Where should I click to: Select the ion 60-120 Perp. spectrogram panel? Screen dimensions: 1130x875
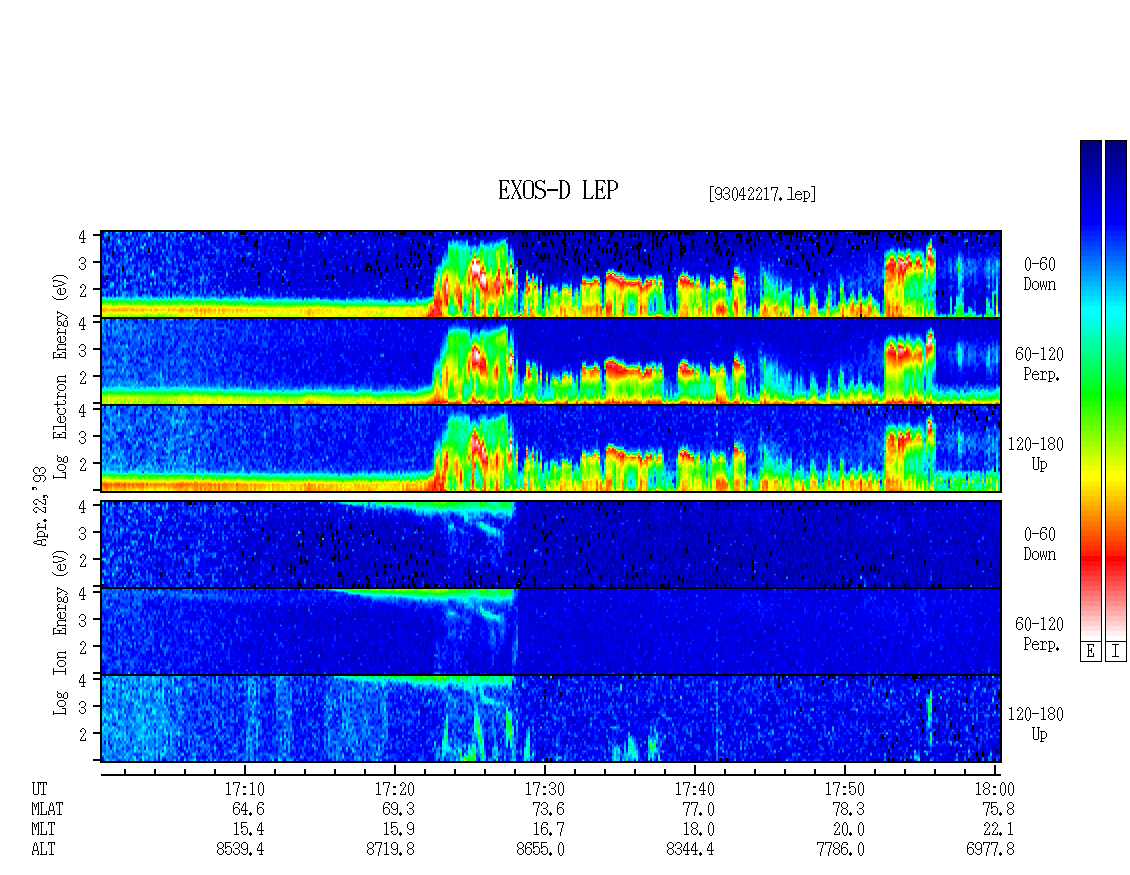[x=551, y=631]
